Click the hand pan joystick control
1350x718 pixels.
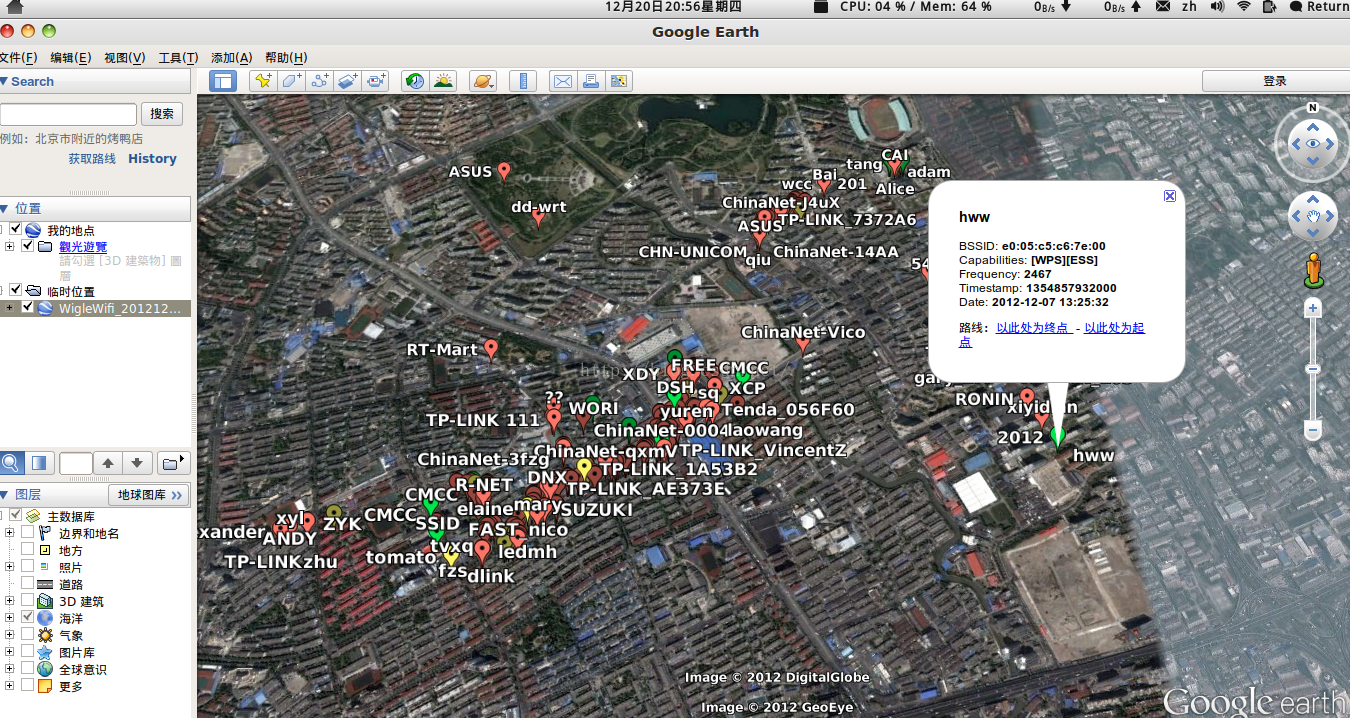(x=1312, y=216)
